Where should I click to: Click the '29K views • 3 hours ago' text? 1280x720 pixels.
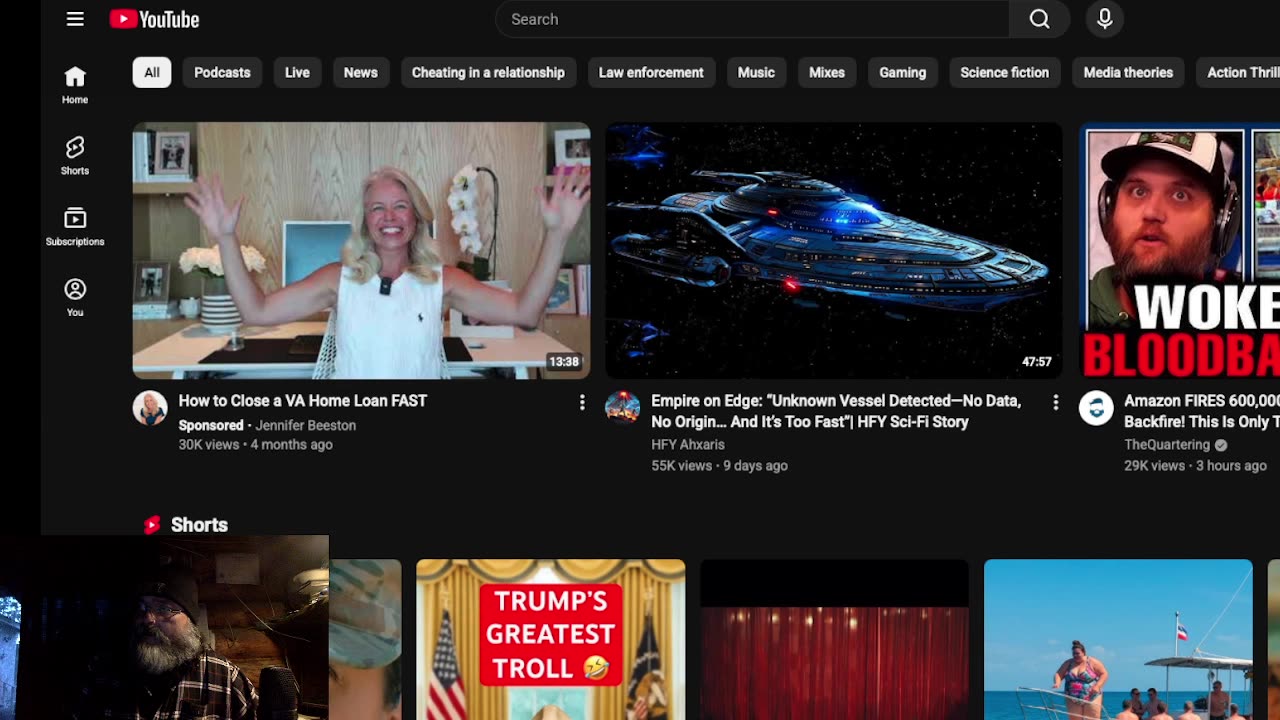[1195, 466]
